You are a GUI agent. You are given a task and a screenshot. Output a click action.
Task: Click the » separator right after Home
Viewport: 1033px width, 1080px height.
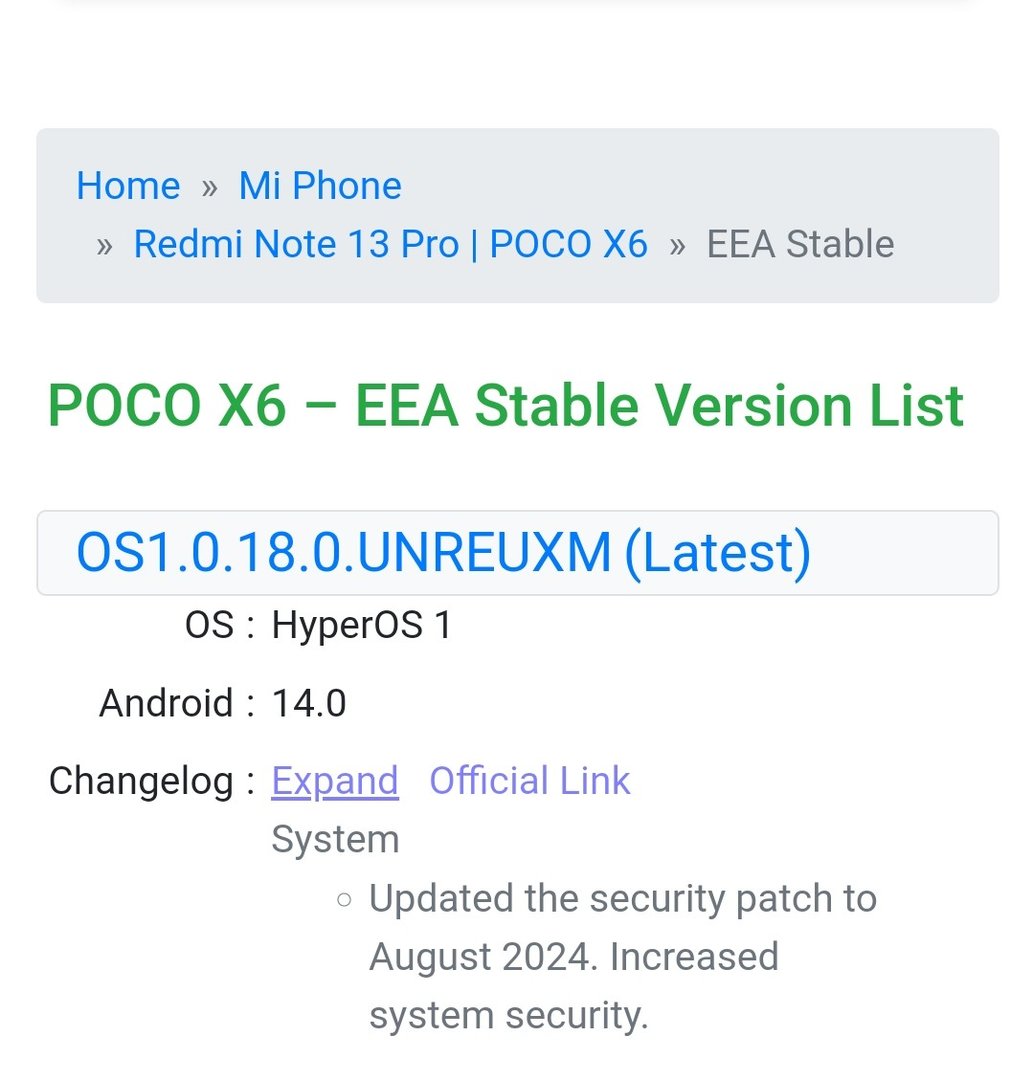(209, 187)
